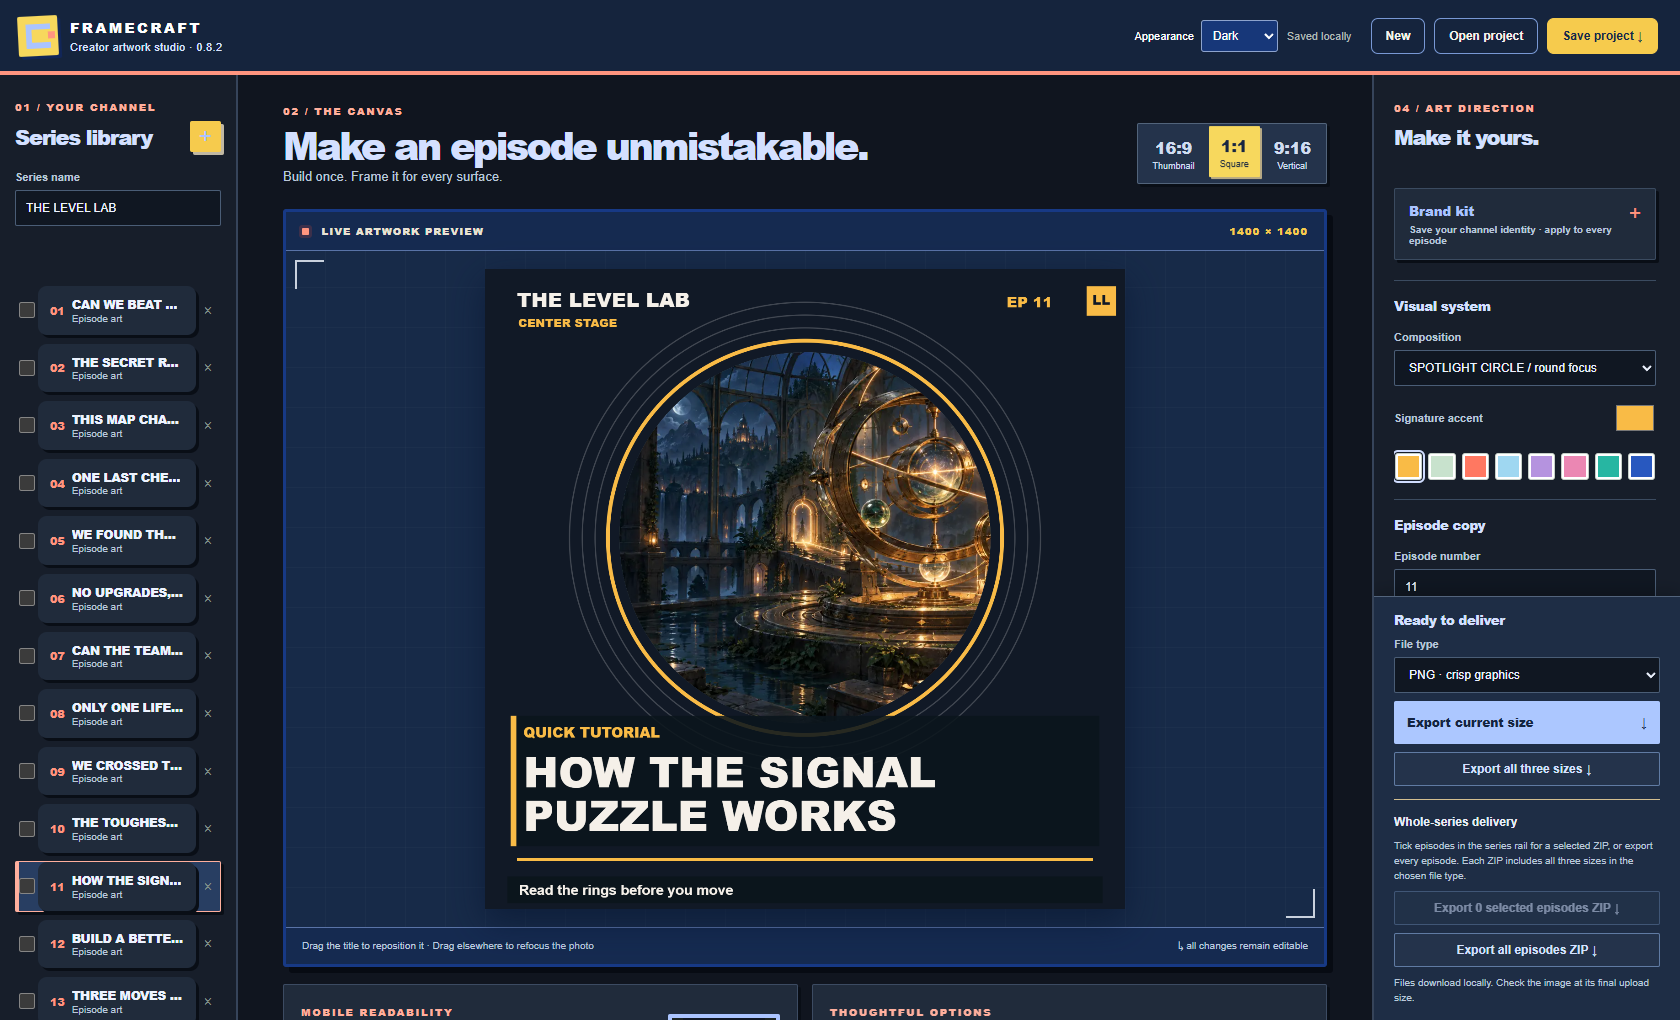
Task: Remove episode 02 The Secret R... with x
Action: point(208,368)
